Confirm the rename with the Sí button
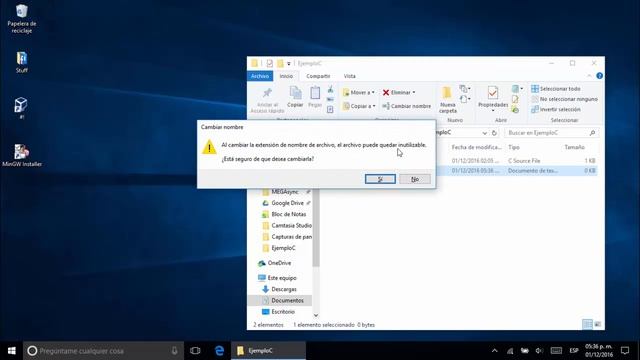This screenshot has height=360, width=640. coord(380,179)
